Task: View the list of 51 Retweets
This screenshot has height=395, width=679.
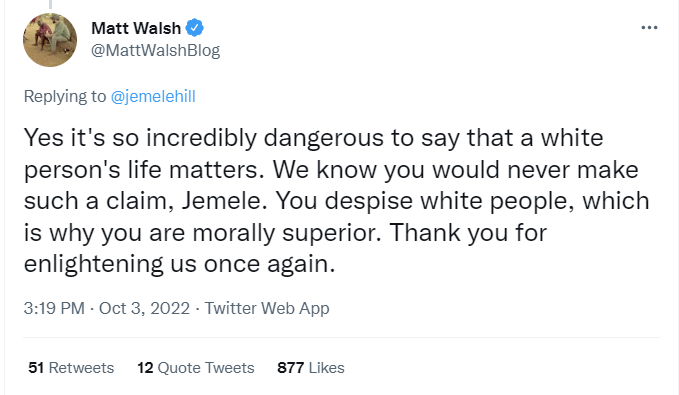Action: (71, 368)
